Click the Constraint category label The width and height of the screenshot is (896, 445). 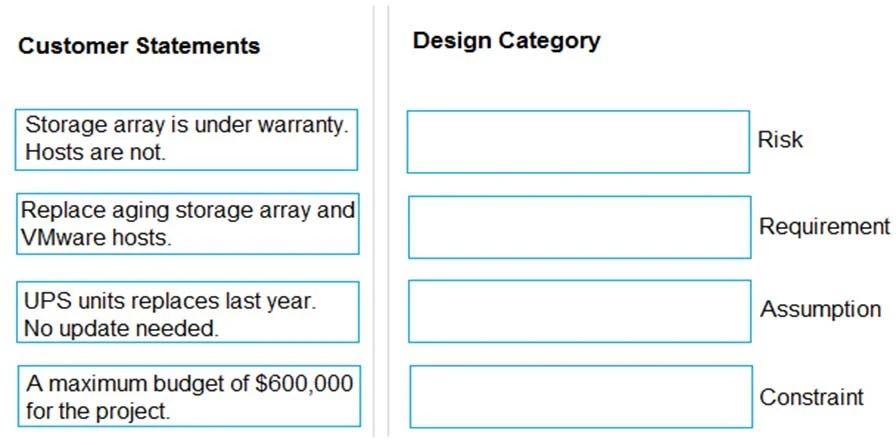tap(811, 397)
